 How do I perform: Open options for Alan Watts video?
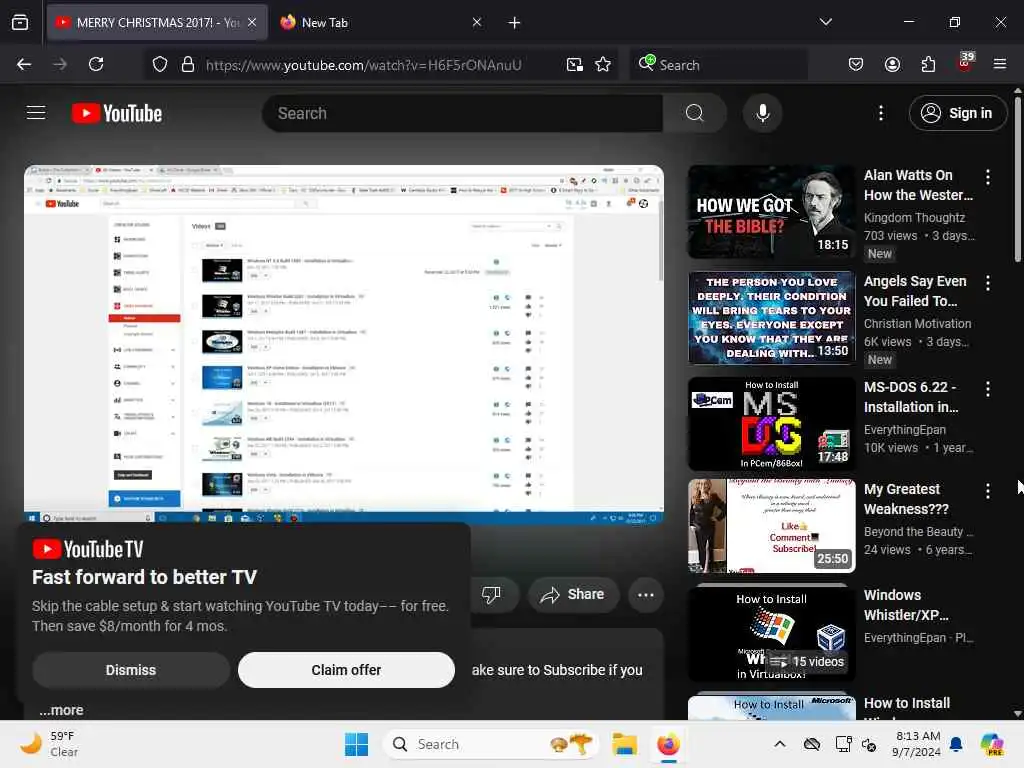988,176
